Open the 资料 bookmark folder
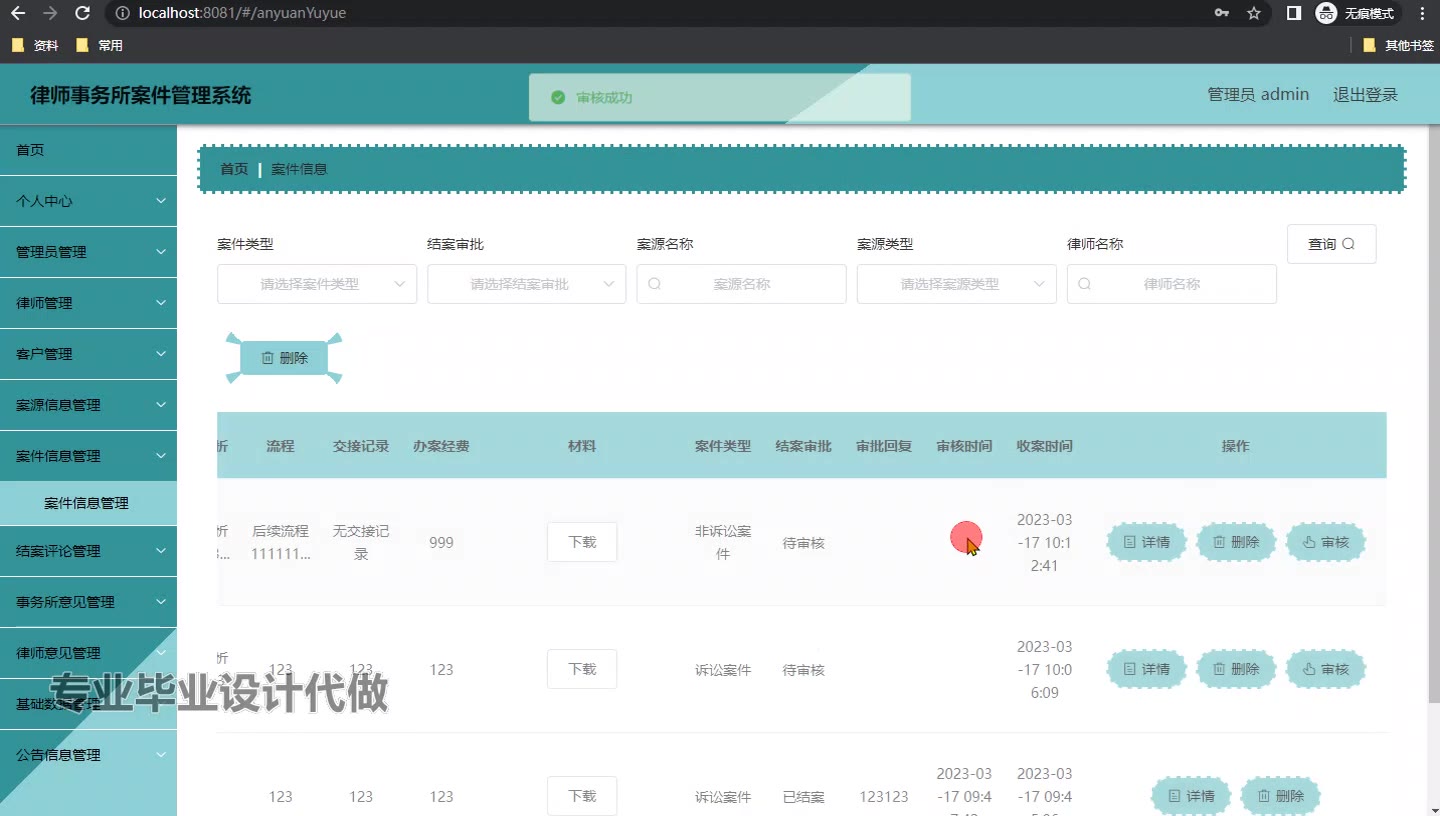Image resolution: width=1440 pixels, height=816 pixels. pos(35,45)
